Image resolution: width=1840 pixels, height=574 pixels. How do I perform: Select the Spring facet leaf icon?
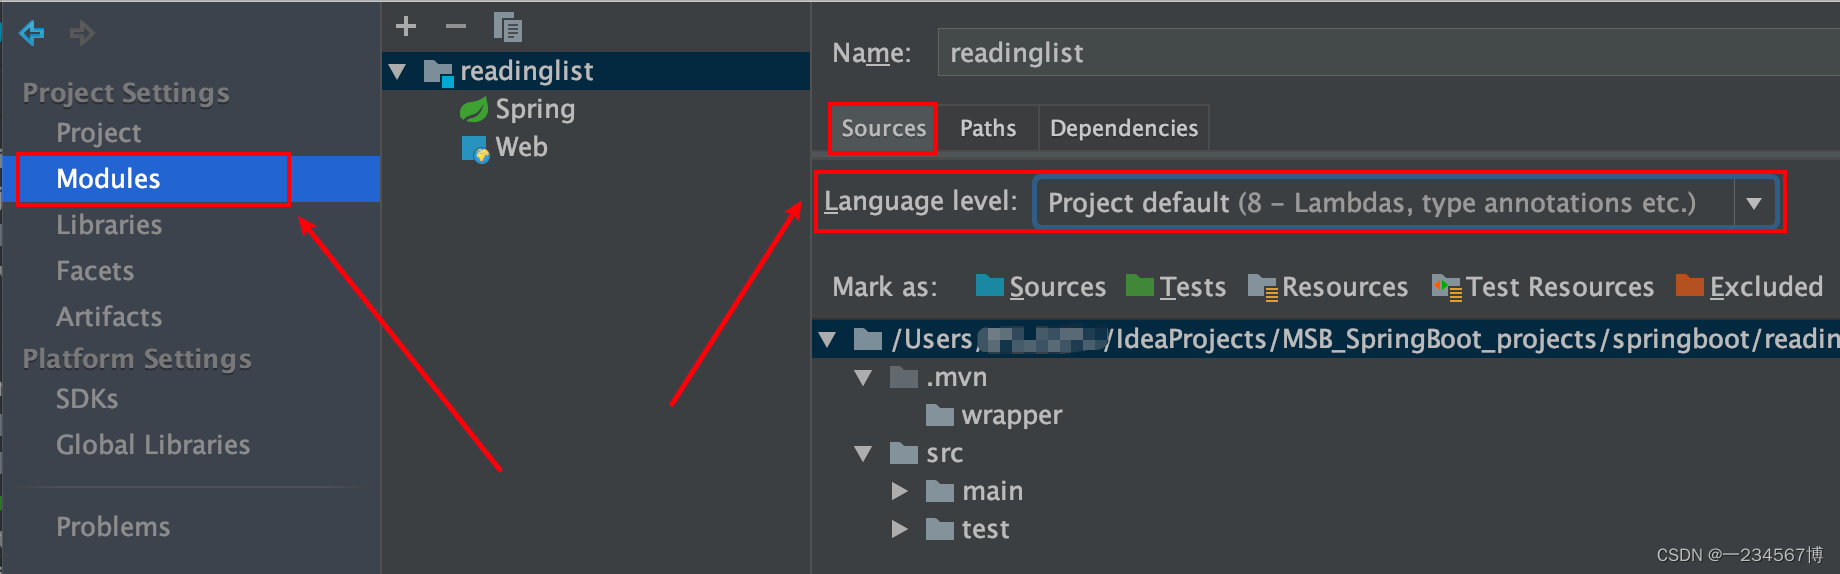(x=473, y=109)
